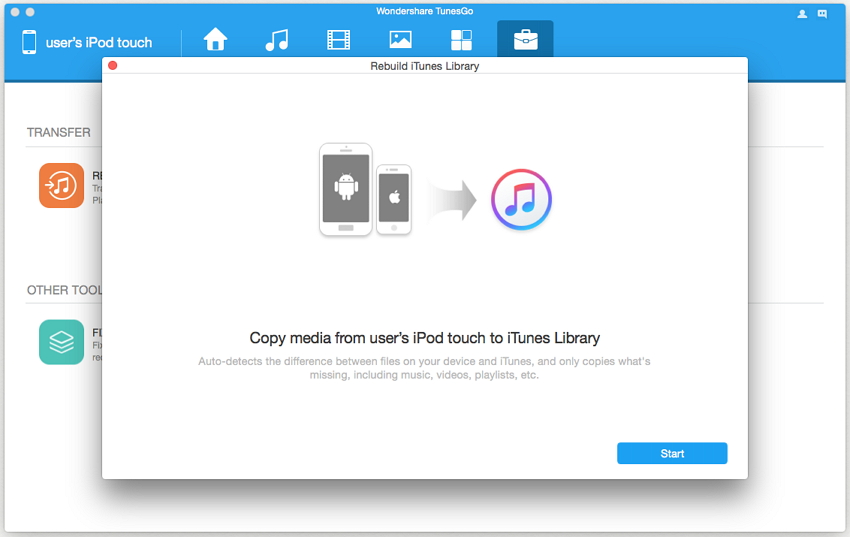This screenshot has width=850, height=537.
Task: Go to the Home tab icon
Action: tap(215, 40)
